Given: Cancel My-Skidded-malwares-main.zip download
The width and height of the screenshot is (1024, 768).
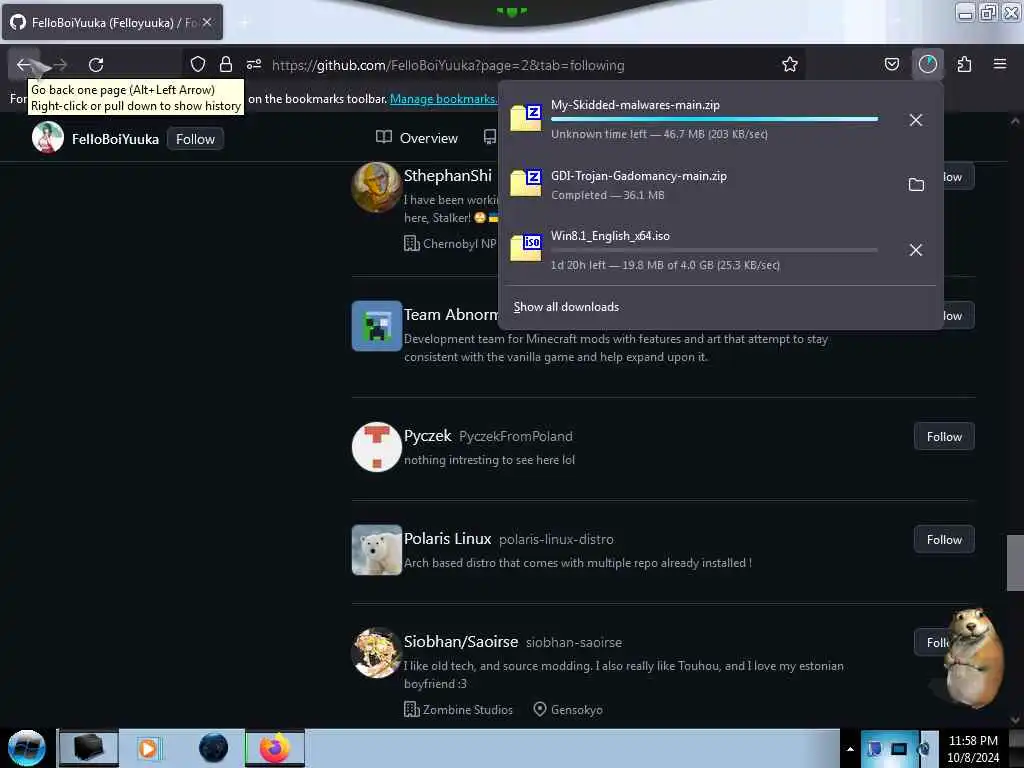Looking at the screenshot, I should 916,120.
